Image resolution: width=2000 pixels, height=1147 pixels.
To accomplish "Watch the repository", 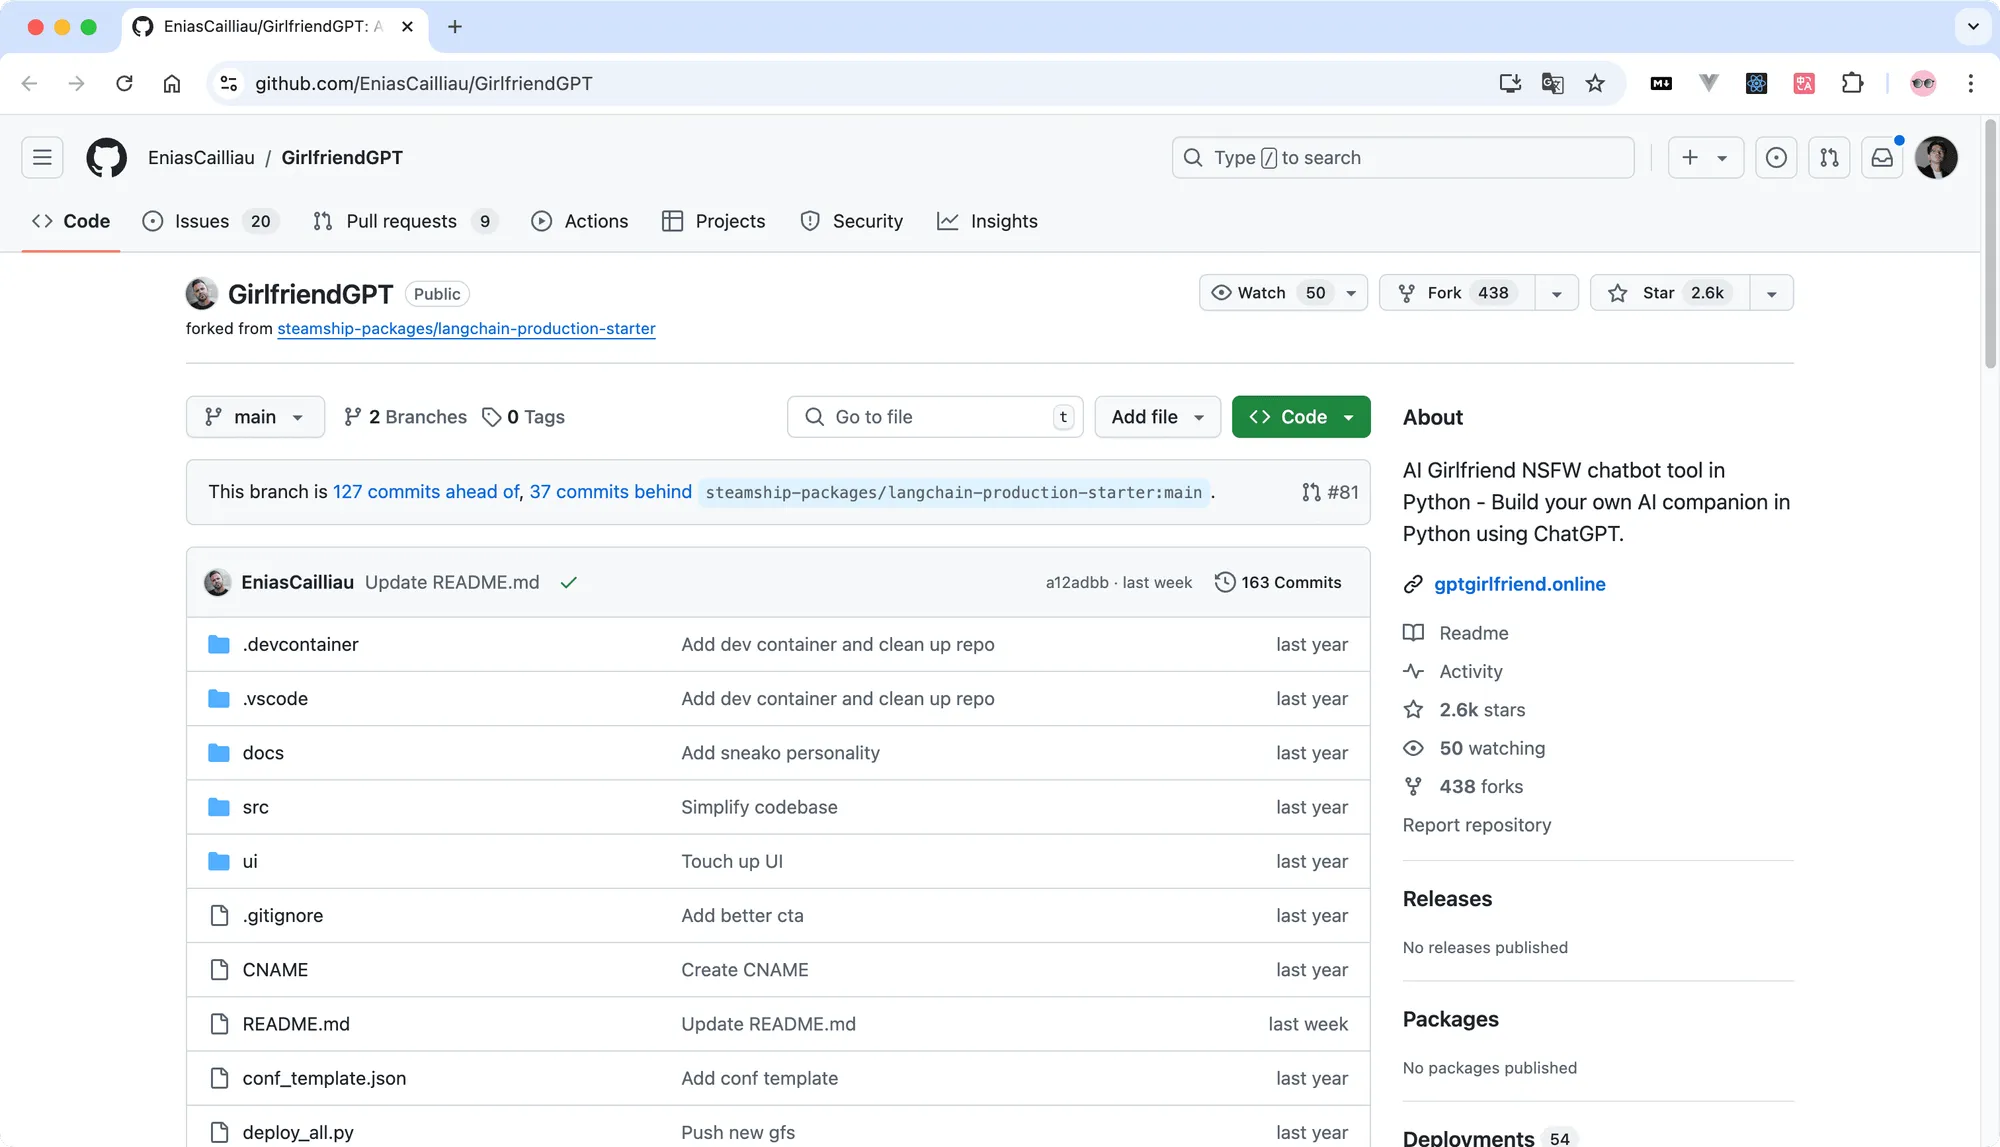I will click(x=1263, y=292).
